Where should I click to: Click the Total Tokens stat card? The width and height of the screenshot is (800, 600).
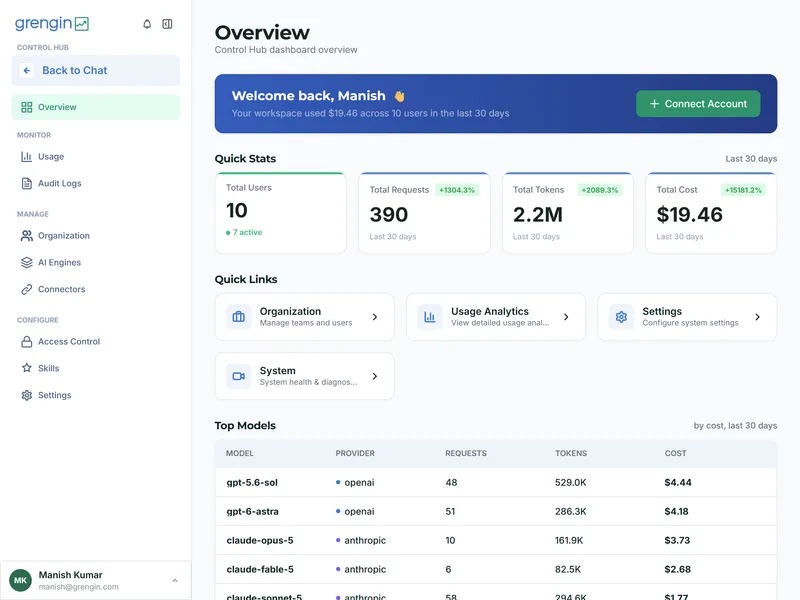tap(568, 213)
